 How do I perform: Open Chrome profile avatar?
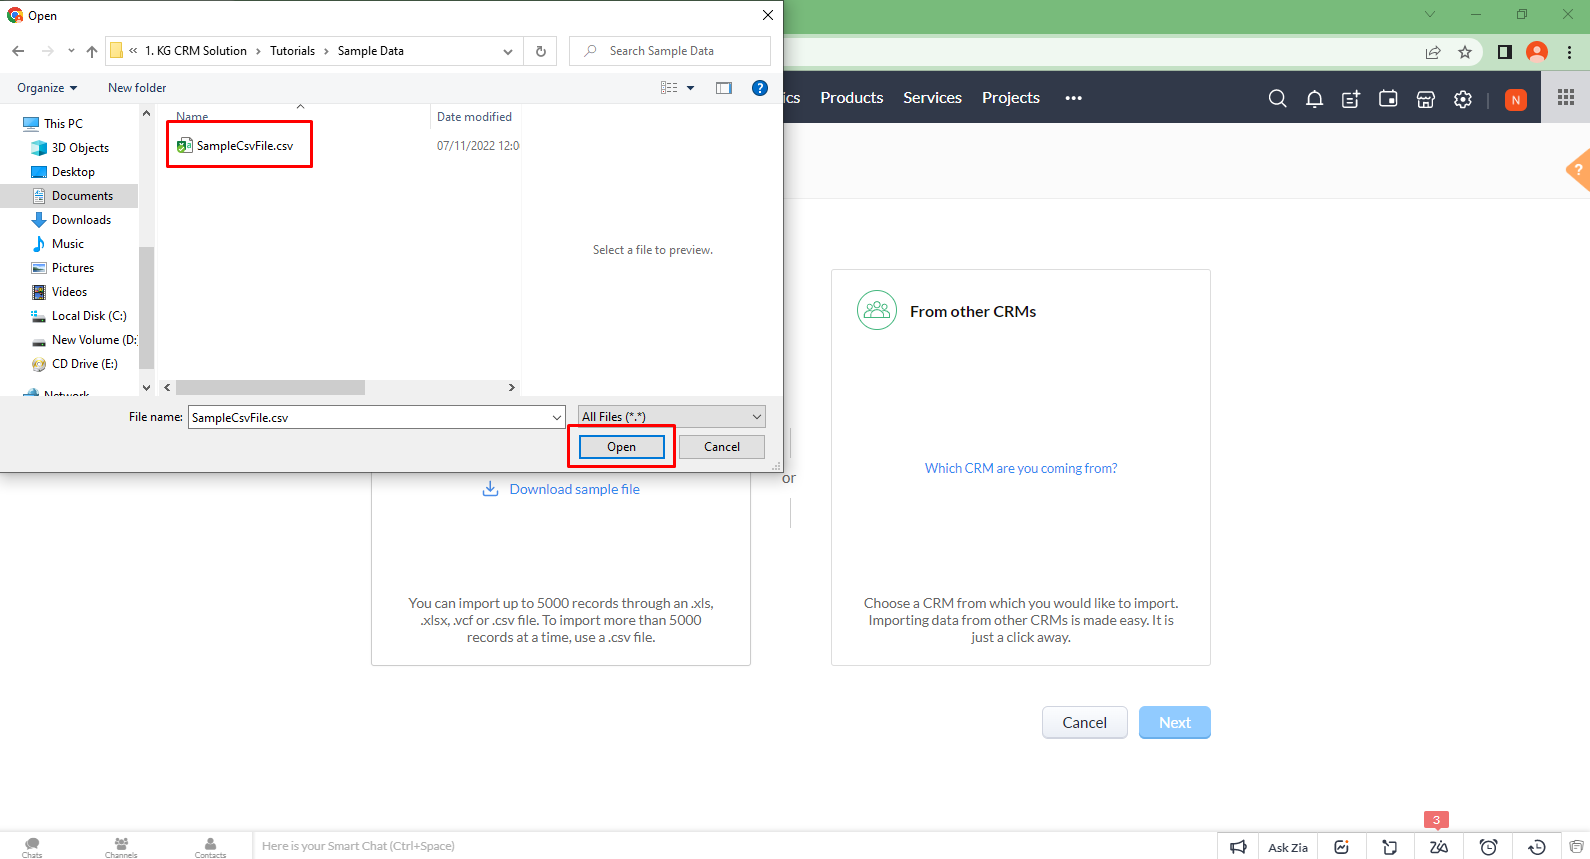click(1537, 52)
